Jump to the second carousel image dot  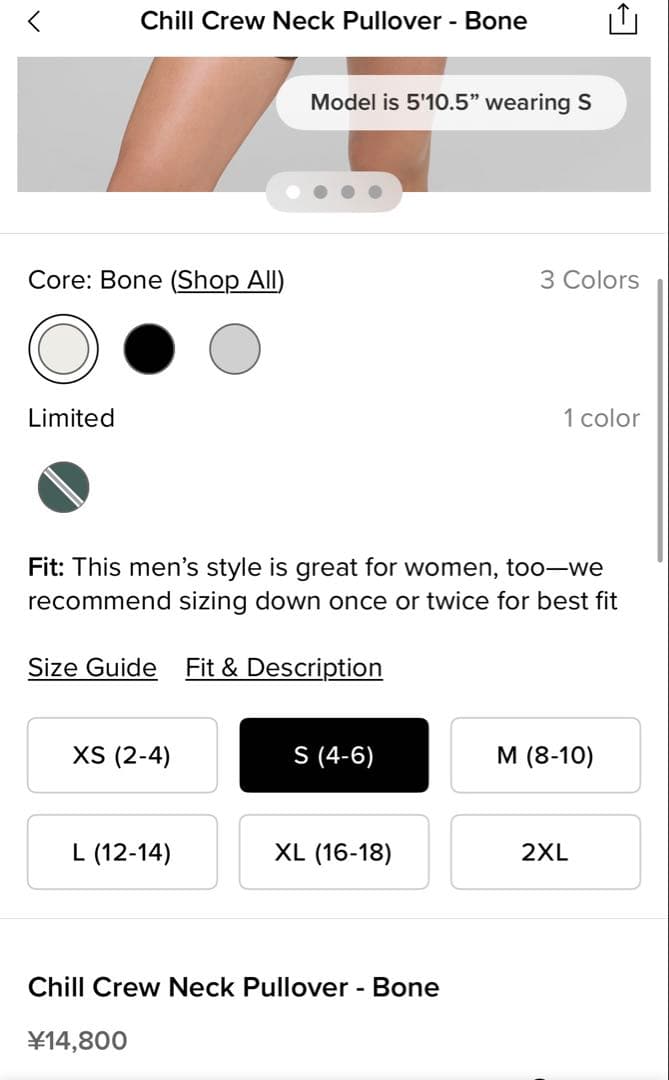click(321, 192)
